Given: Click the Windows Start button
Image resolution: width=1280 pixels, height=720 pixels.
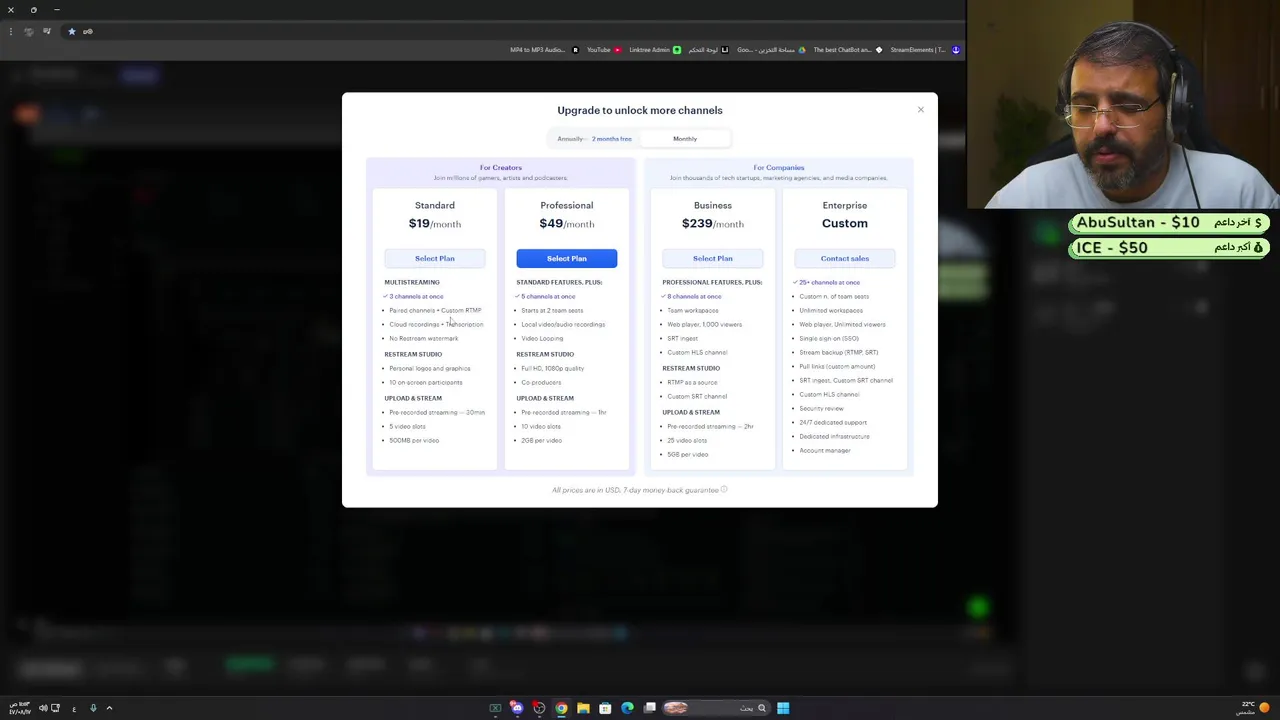Looking at the screenshot, I should [x=783, y=708].
